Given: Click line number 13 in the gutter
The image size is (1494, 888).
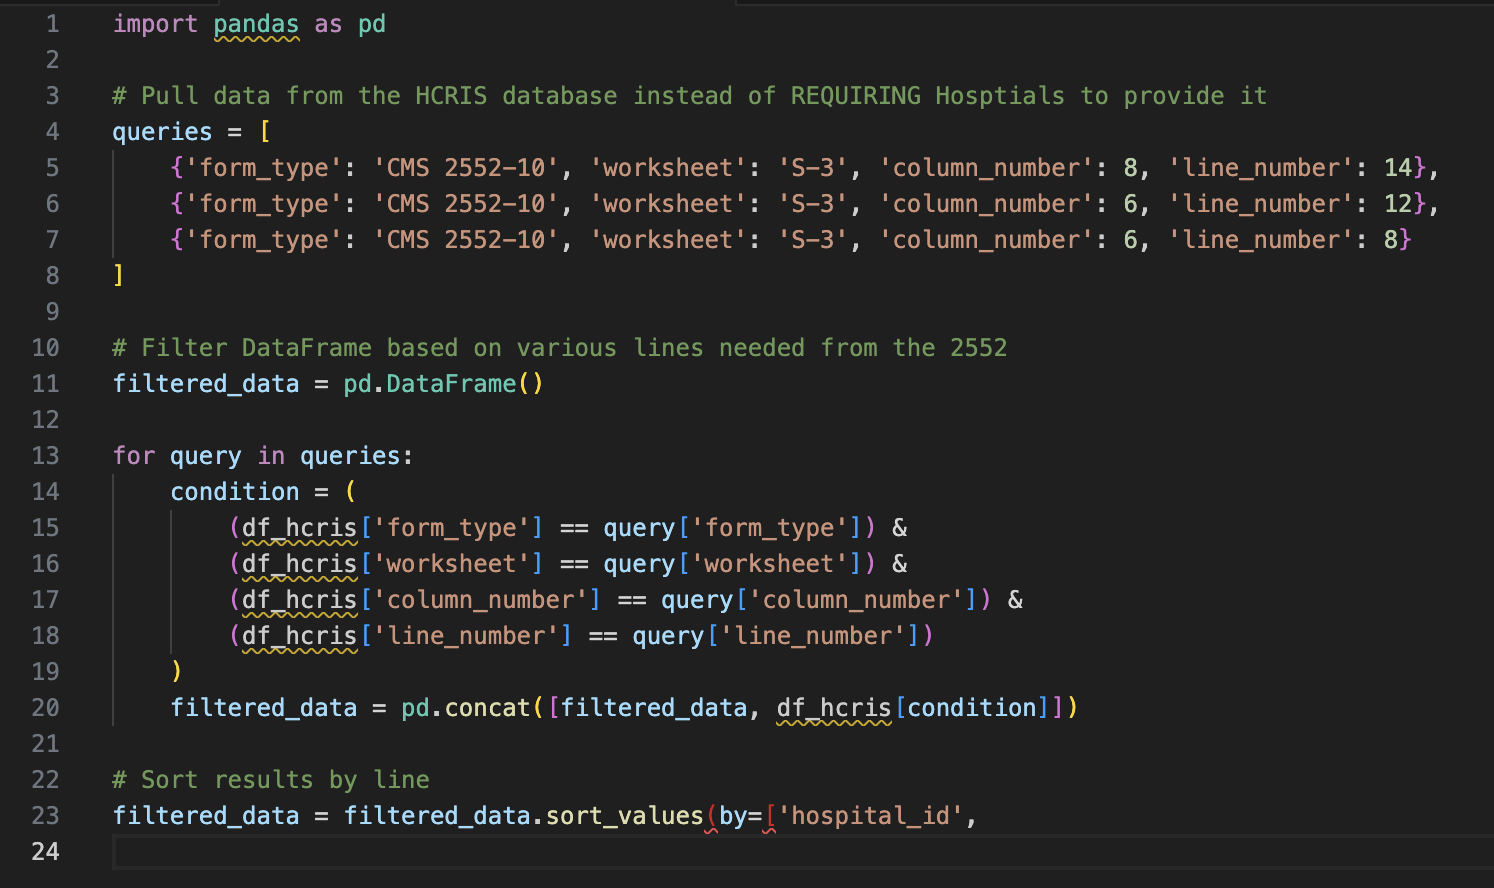Looking at the screenshot, I should (45, 456).
